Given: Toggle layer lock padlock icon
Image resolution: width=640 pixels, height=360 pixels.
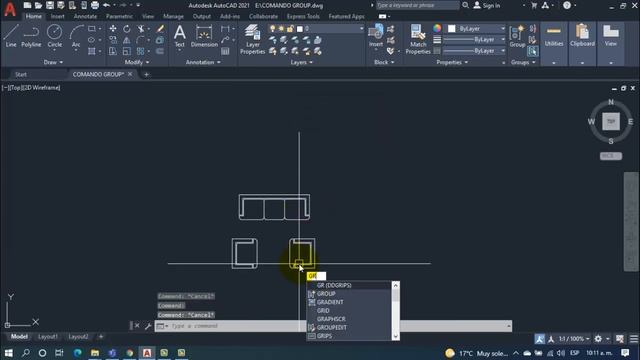Looking at the screenshot, I should click(290, 29).
